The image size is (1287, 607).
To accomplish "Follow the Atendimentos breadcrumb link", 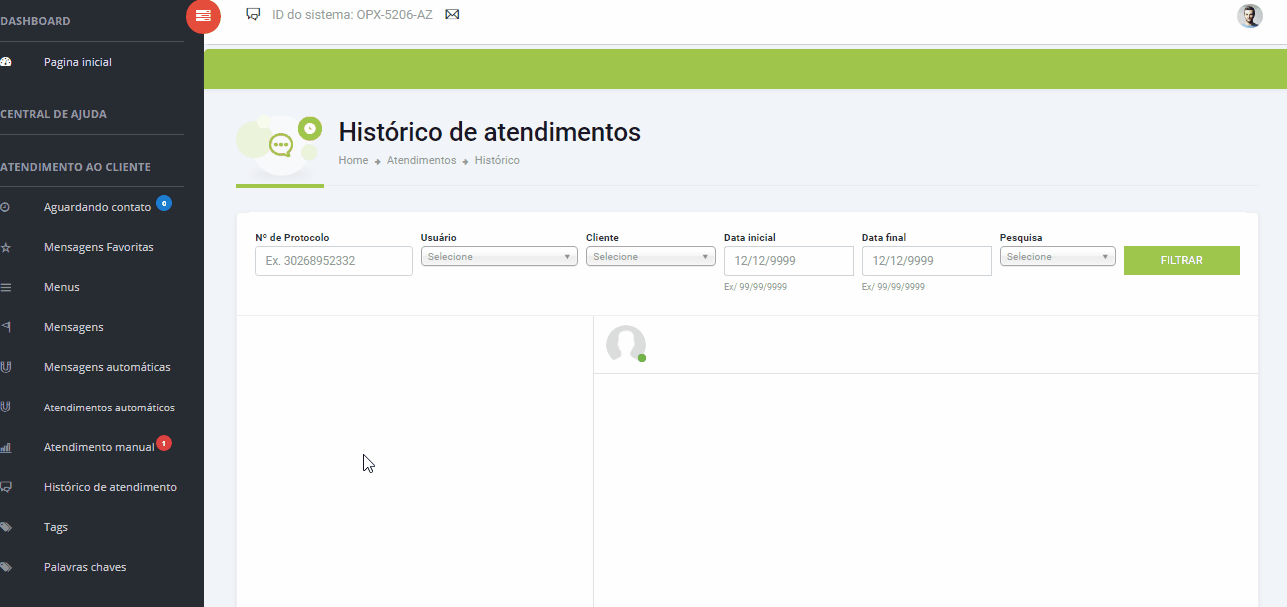I will [421, 160].
